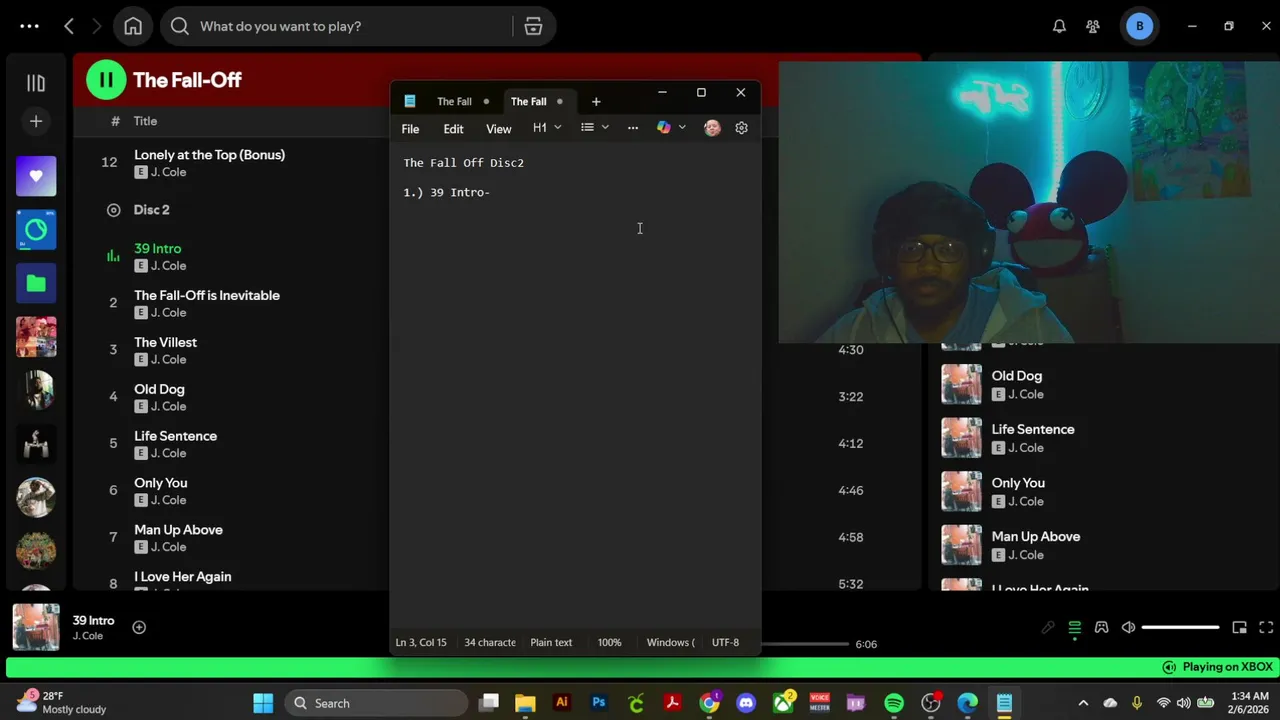The image size is (1280, 720).
Task: Create a playlist with the sidebar plus button
Action: click(36, 121)
